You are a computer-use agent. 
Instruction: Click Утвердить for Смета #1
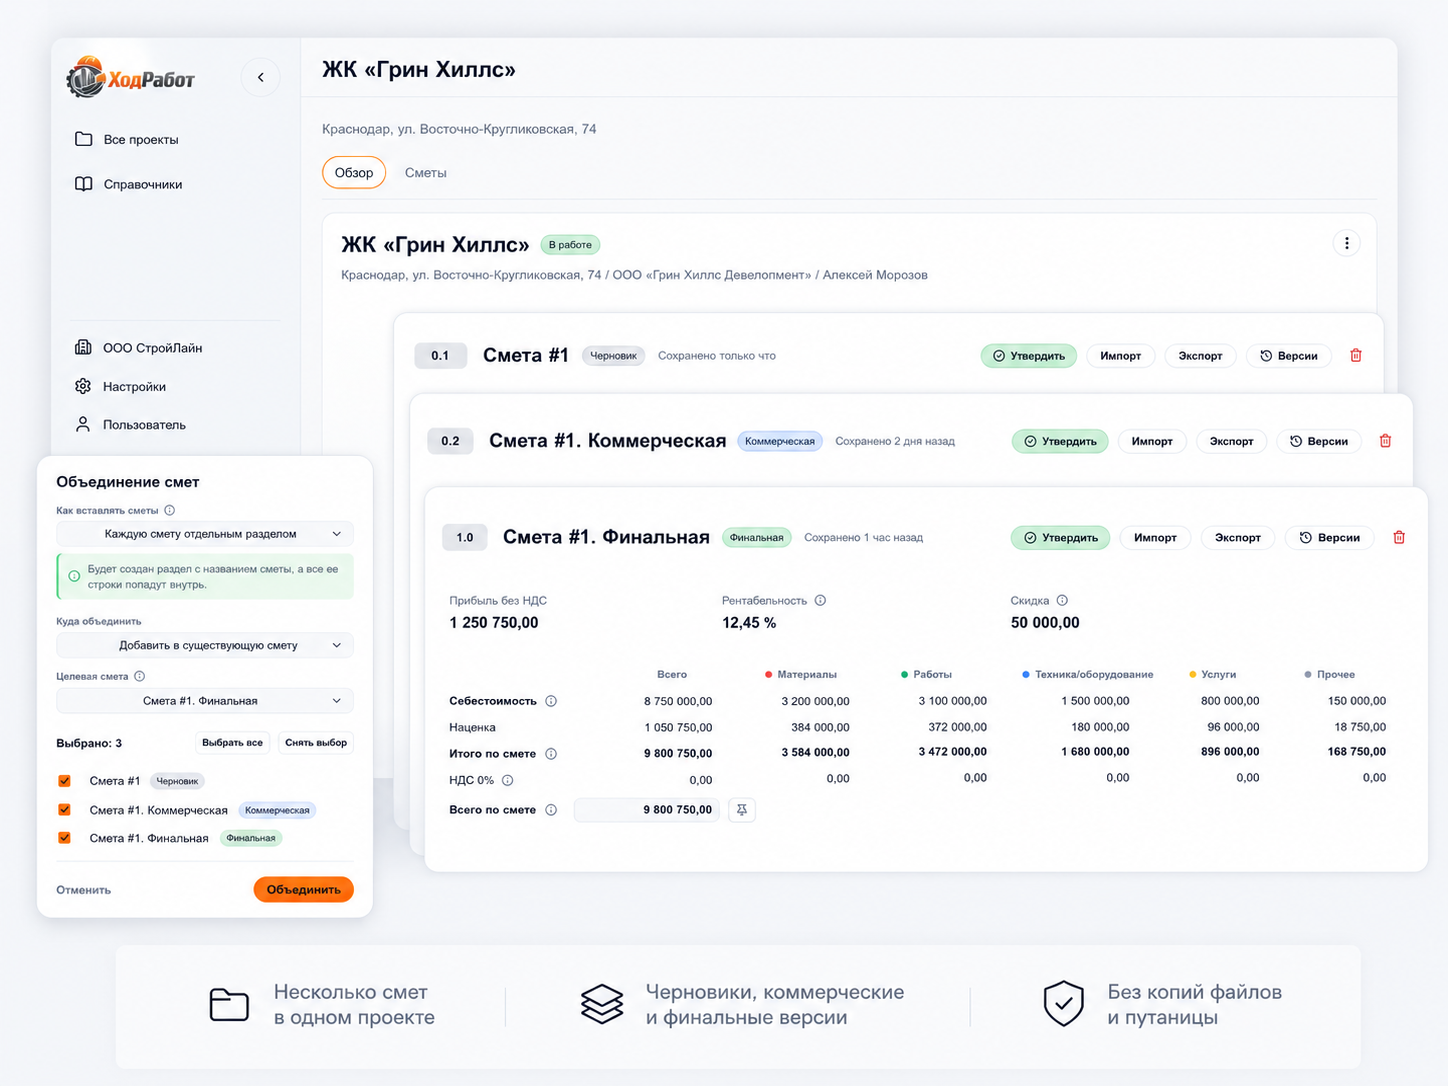coord(1028,356)
